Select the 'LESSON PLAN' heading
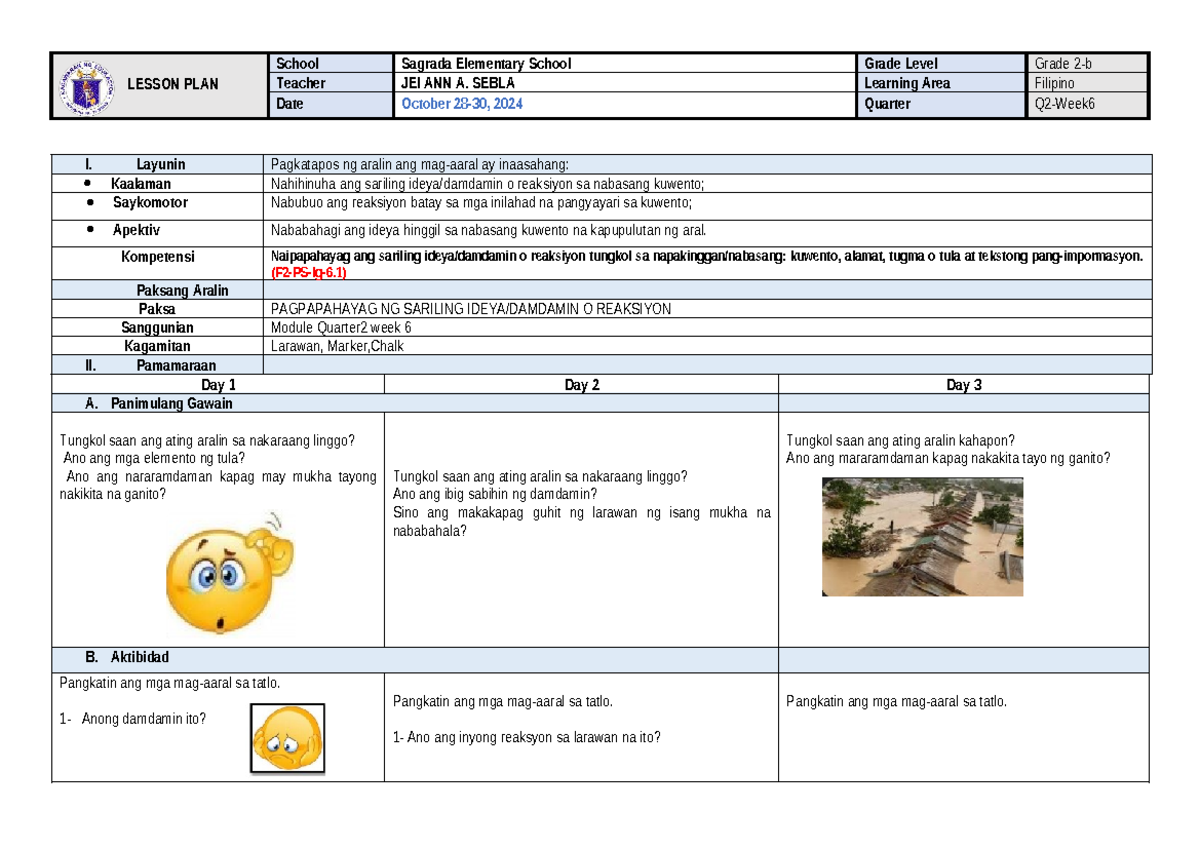The width and height of the screenshot is (1200, 849). tap(172, 84)
